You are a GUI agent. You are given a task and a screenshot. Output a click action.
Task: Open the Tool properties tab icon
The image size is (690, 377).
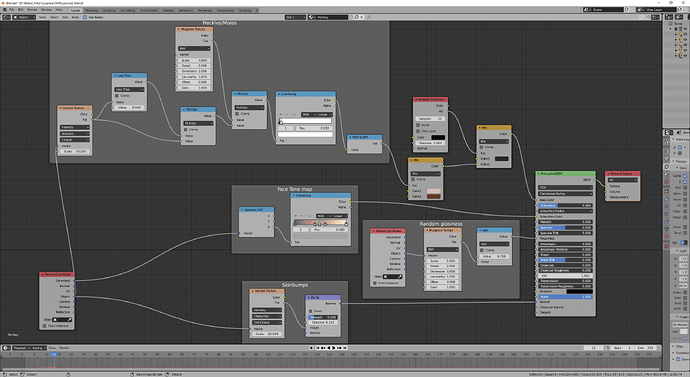click(x=667, y=142)
